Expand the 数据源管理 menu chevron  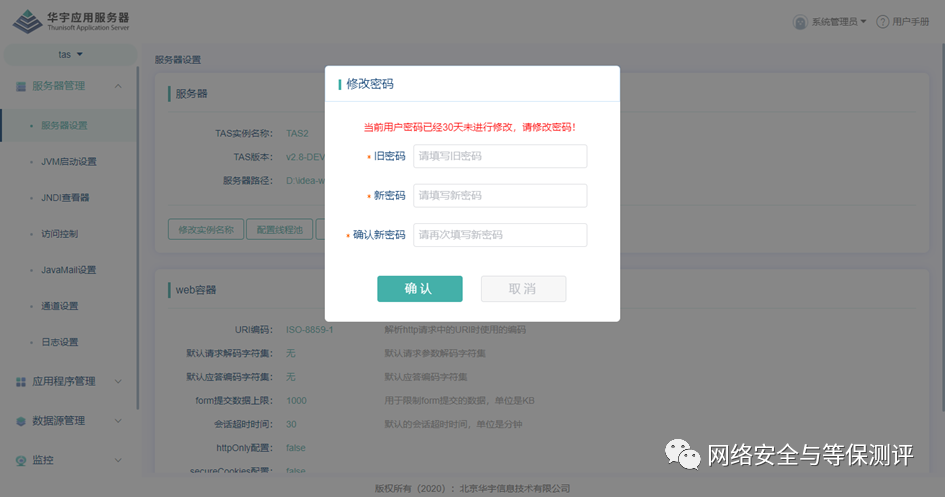point(118,421)
